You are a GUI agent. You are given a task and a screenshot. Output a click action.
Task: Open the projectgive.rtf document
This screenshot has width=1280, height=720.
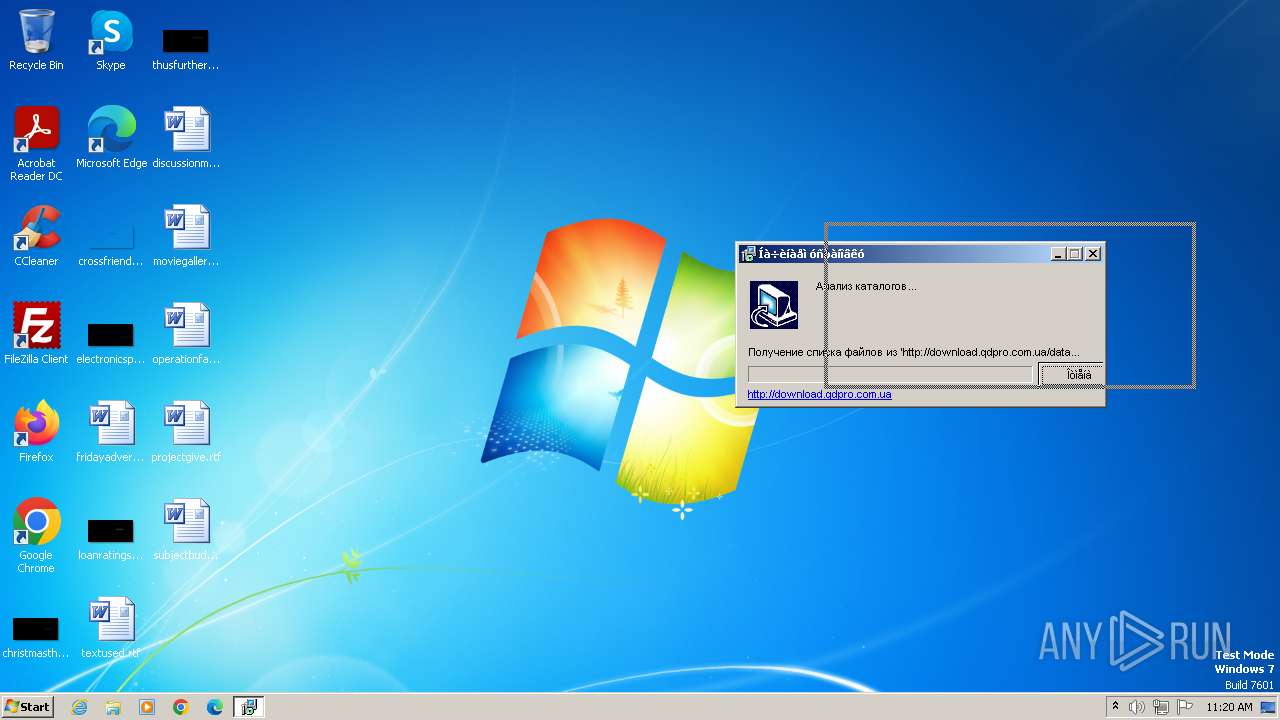(186, 431)
